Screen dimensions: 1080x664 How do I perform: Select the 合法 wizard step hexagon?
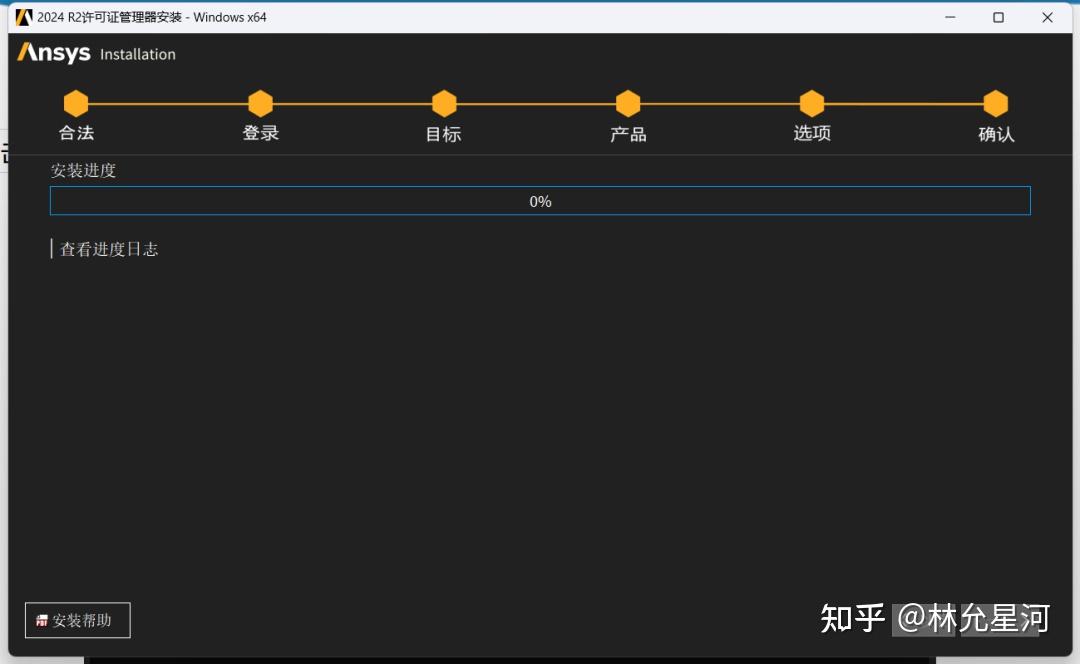pos(76,103)
